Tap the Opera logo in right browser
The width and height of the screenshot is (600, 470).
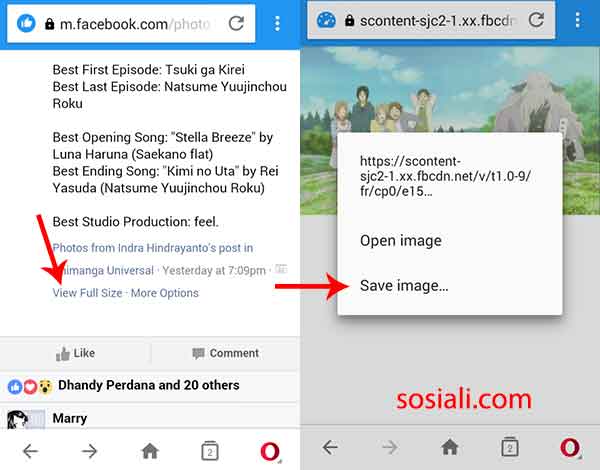pos(570,447)
